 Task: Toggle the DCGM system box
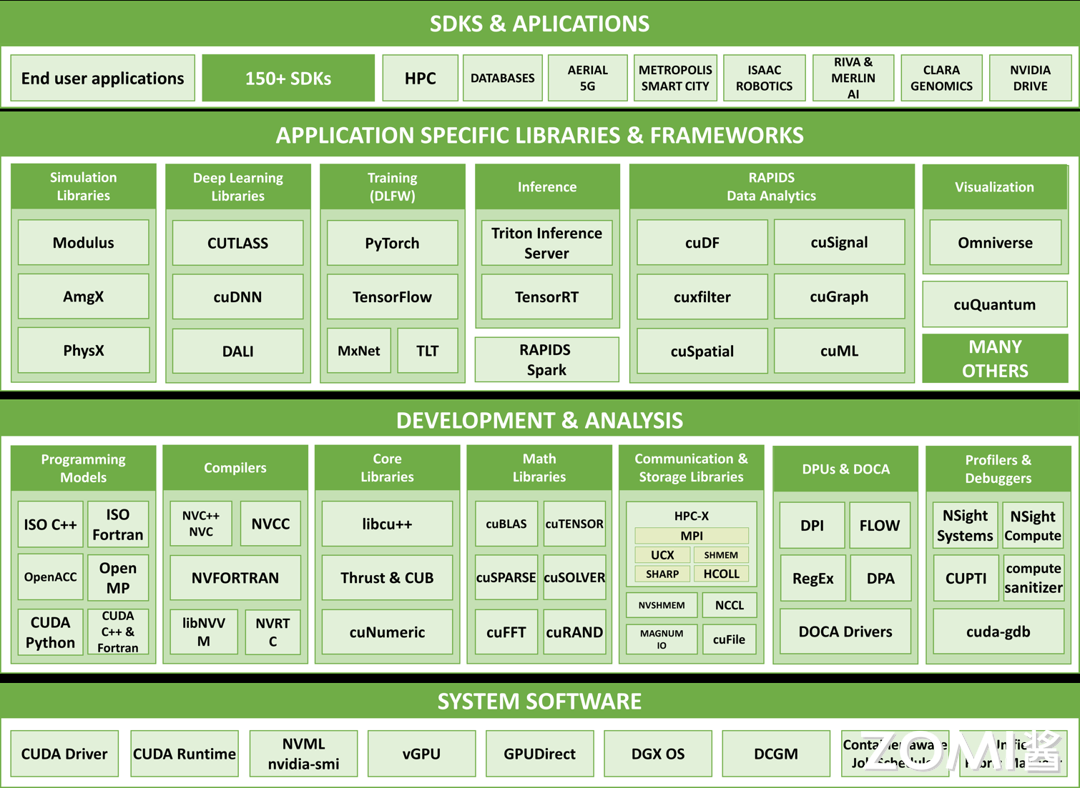(x=776, y=753)
